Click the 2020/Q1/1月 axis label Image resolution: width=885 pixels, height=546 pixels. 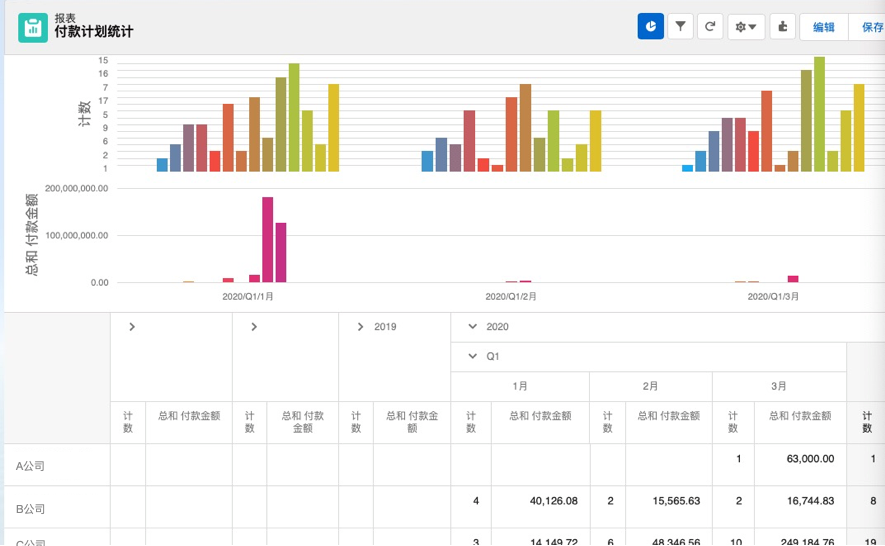(247, 296)
